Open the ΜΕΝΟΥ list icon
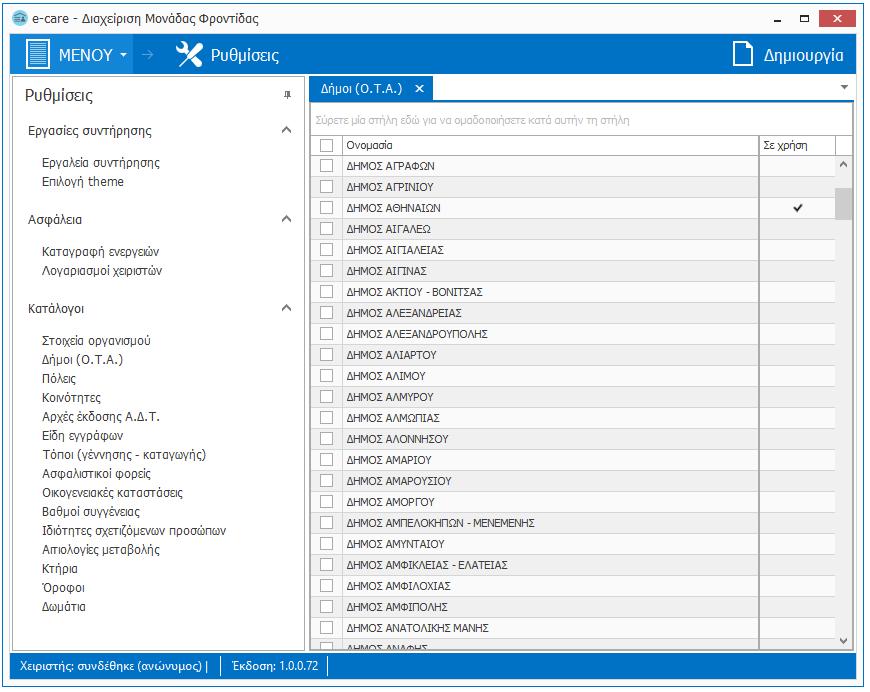Screen dimensions: 870x692 click(x=38, y=54)
